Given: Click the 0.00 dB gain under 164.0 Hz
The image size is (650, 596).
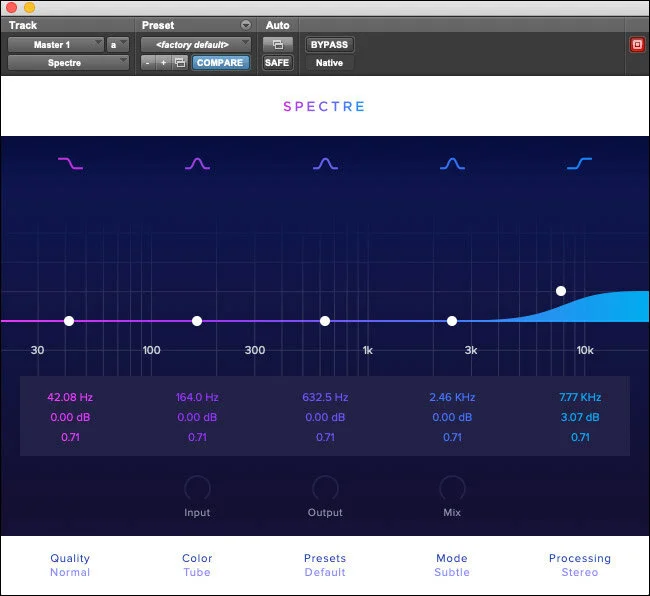Looking at the screenshot, I should pyautogui.click(x=197, y=417).
